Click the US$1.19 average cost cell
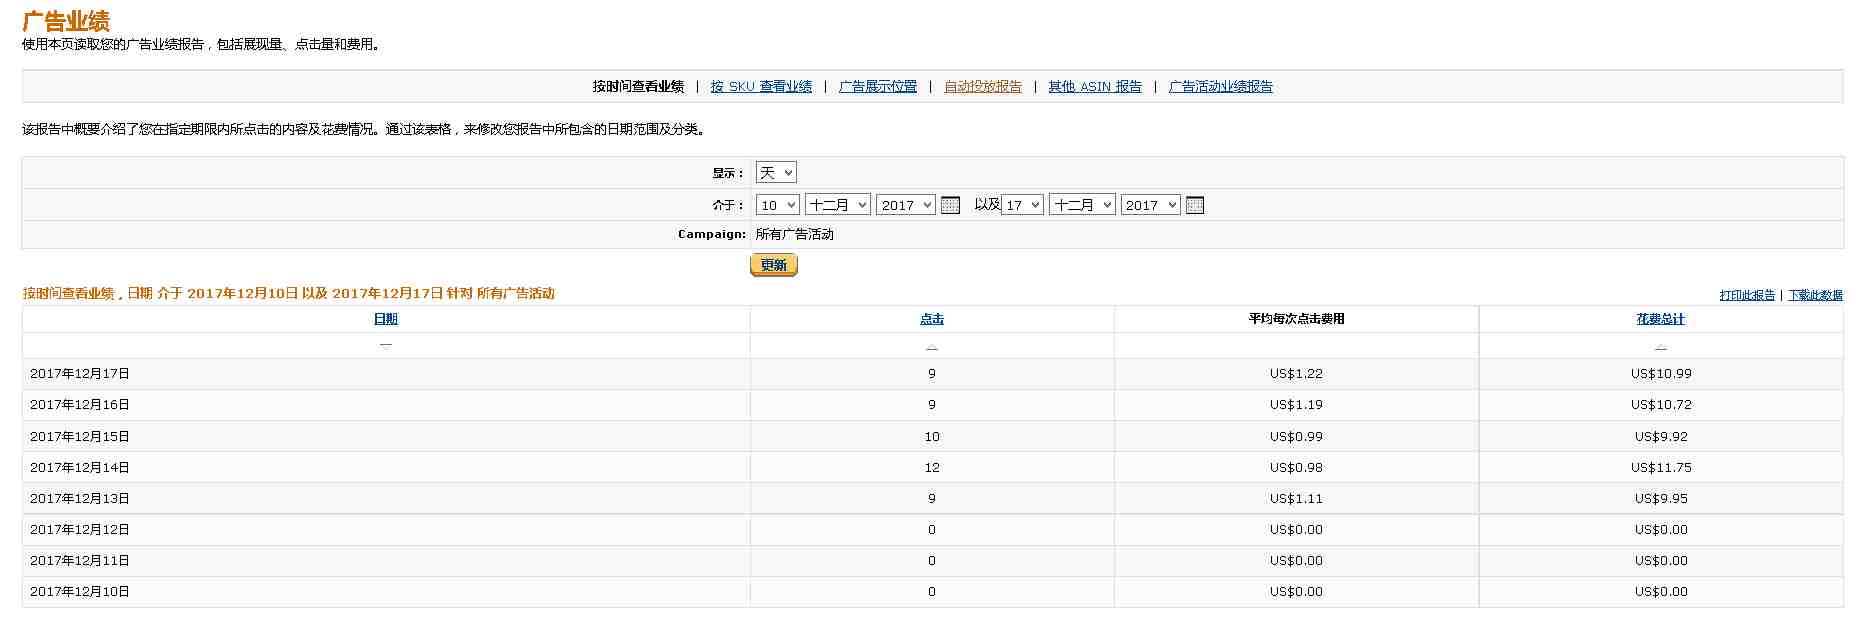The image size is (1854, 636). (1296, 405)
